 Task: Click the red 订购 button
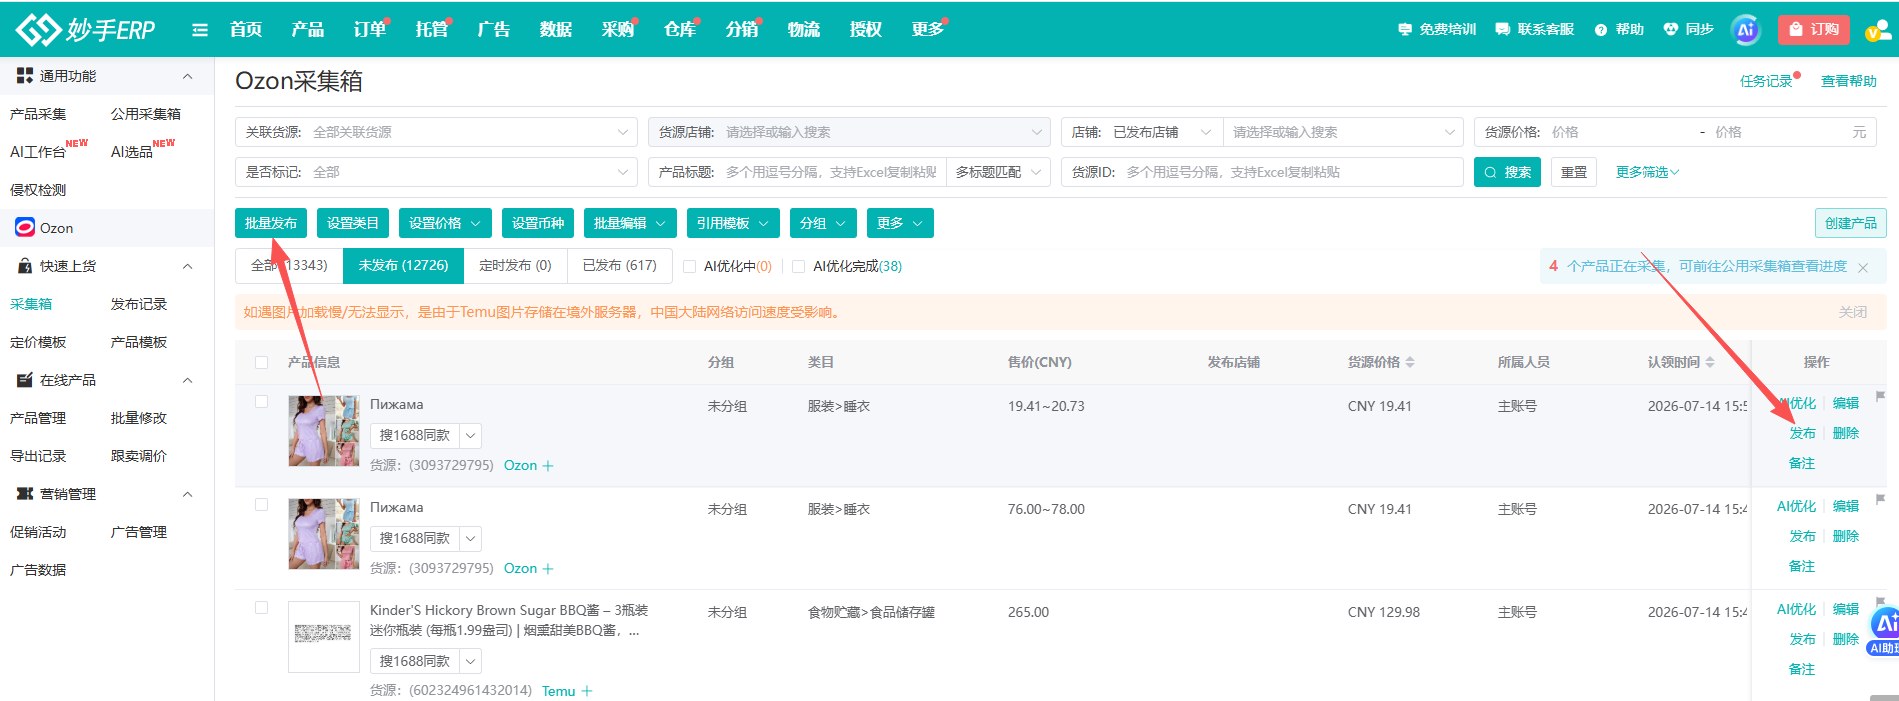click(1814, 29)
